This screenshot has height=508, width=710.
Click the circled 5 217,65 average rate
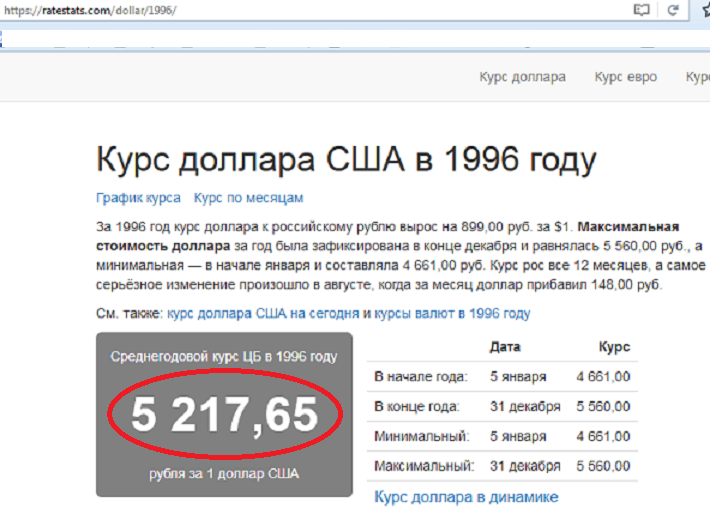pos(224,415)
